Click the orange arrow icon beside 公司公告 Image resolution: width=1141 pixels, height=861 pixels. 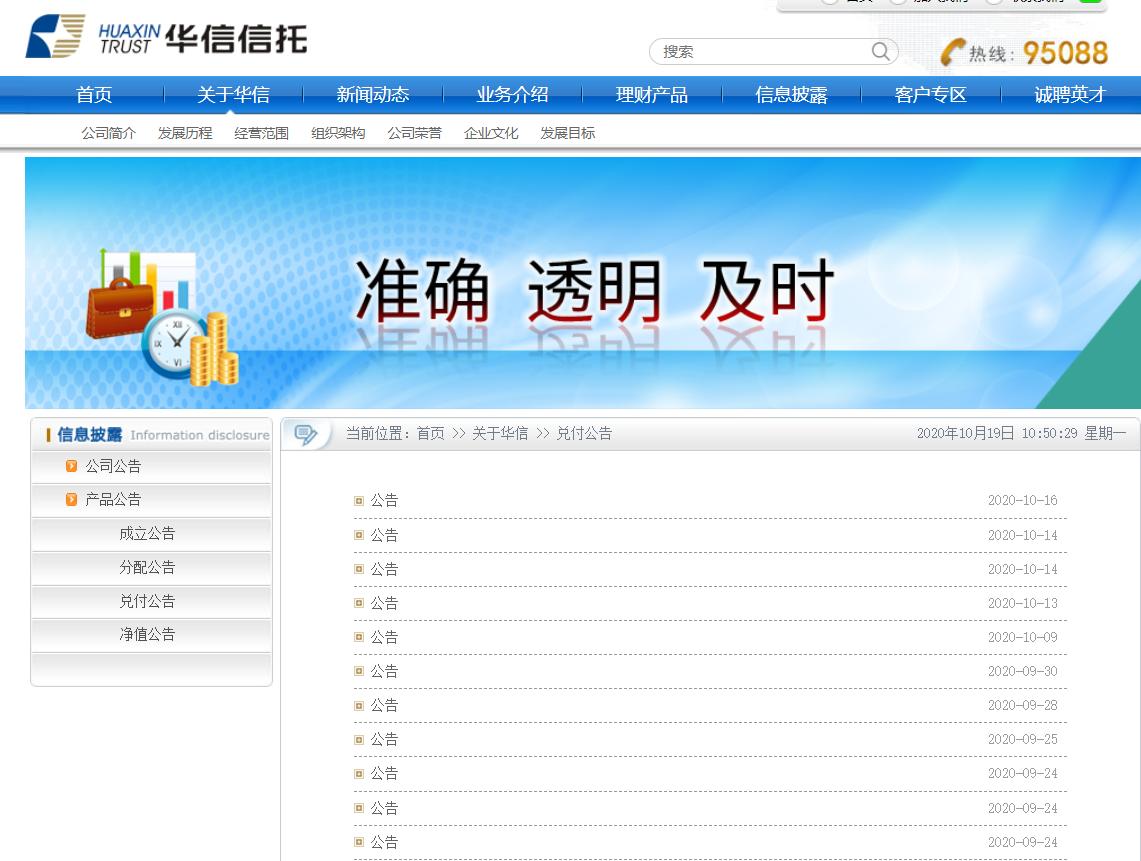70,466
